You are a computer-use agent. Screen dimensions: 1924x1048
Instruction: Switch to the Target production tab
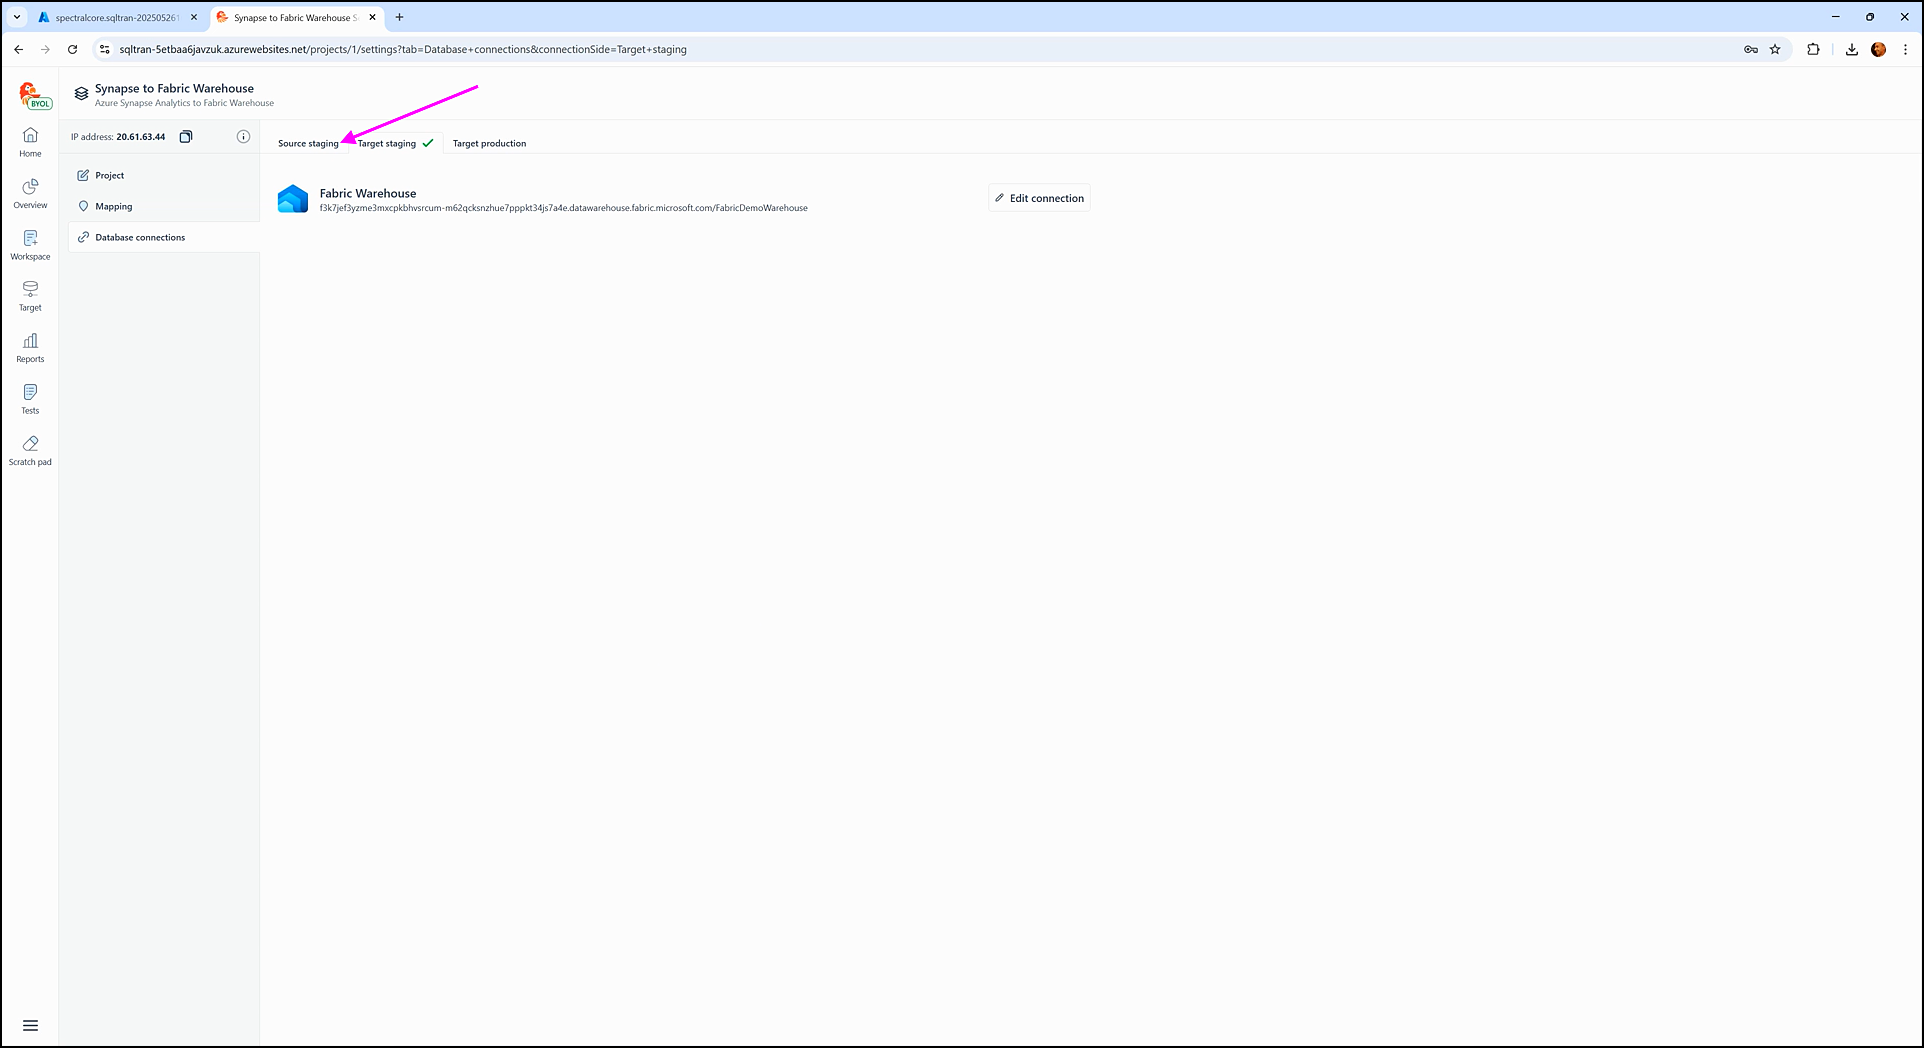pos(489,143)
